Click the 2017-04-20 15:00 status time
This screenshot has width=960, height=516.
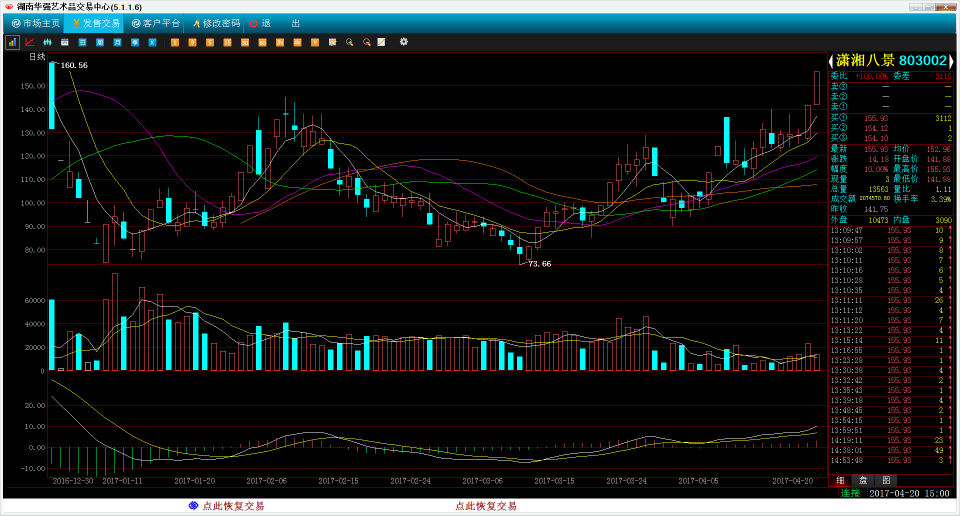909,493
